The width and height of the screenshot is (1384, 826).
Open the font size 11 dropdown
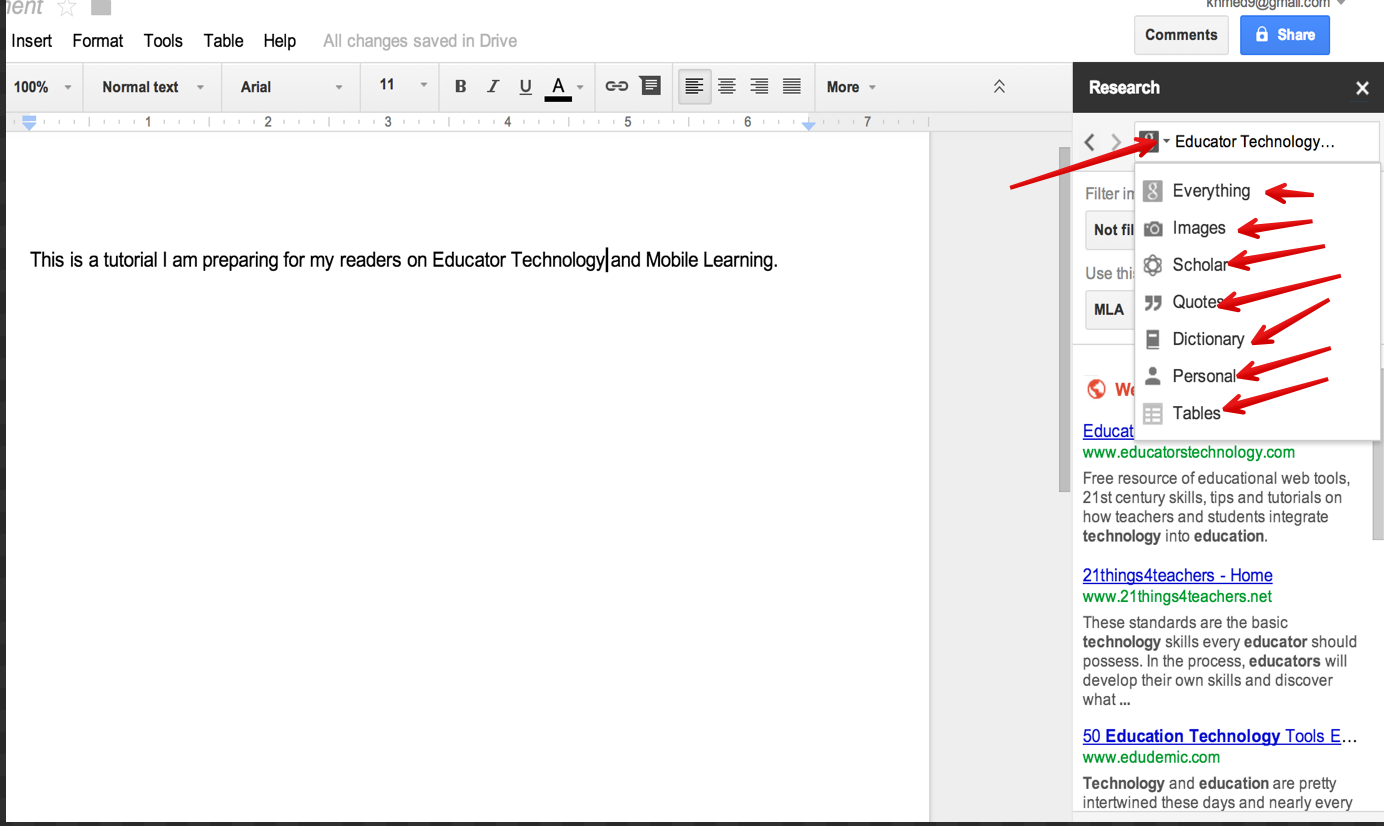tap(402, 86)
